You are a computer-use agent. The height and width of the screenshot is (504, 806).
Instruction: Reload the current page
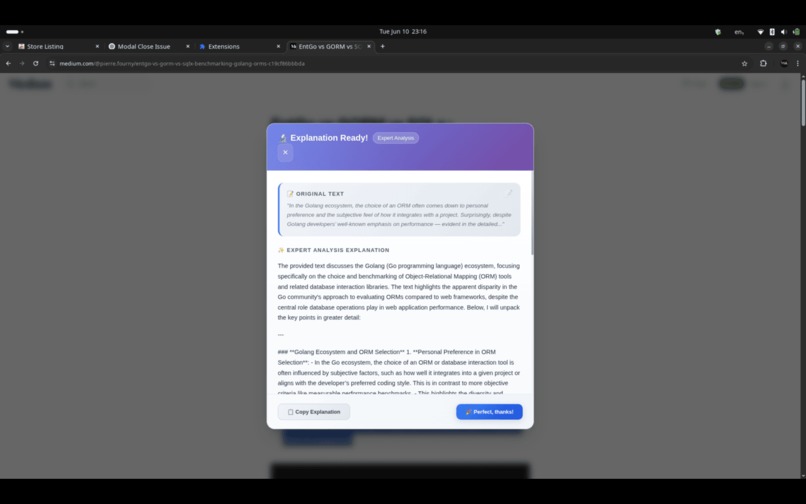[35, 64]
